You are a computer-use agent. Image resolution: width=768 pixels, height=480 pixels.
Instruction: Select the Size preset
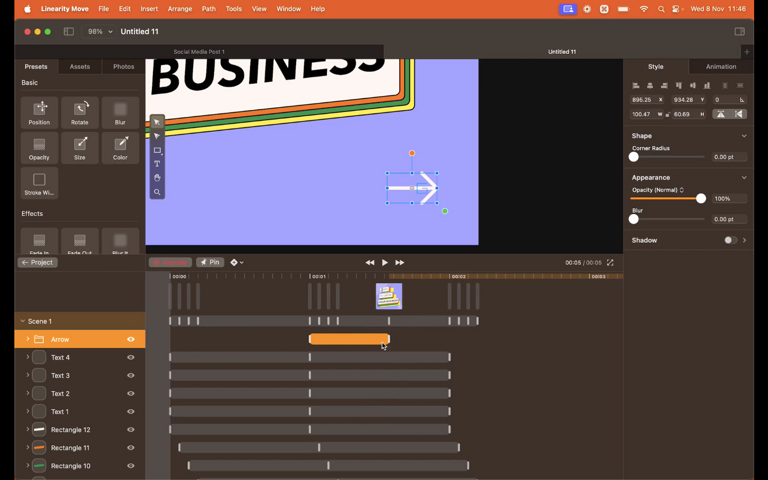pos(79,148)
